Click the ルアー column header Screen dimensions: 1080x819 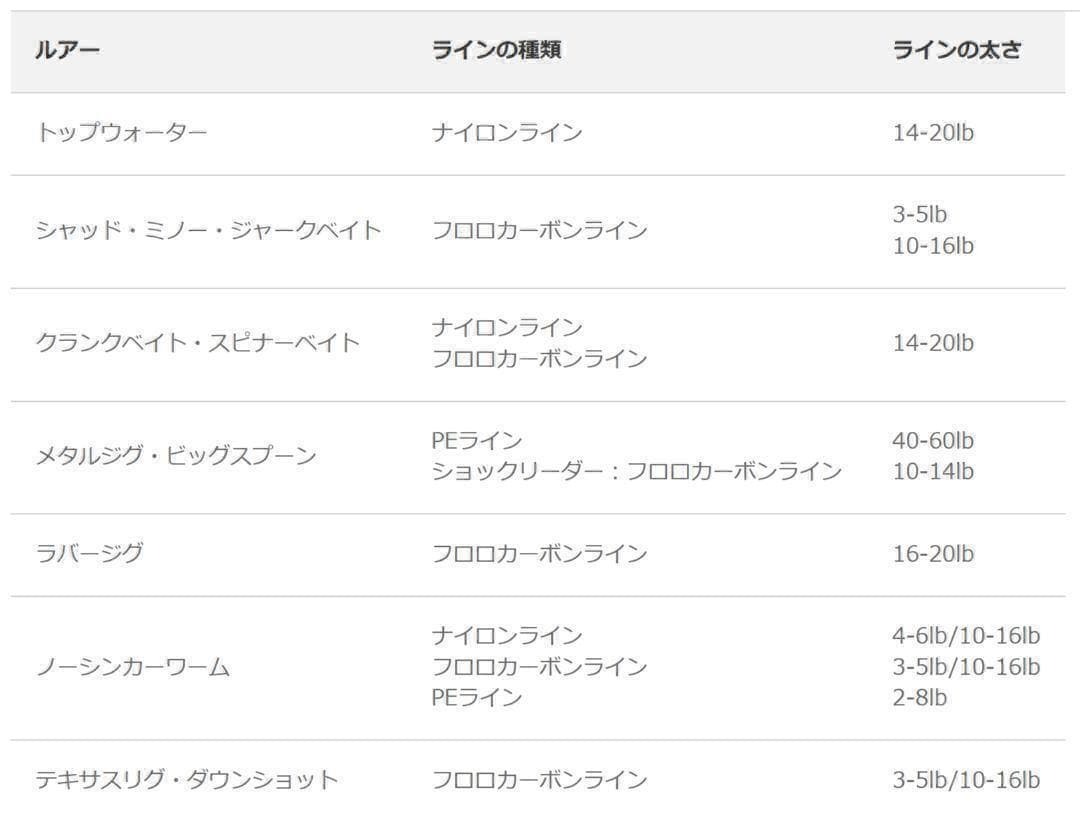[68, 51]
